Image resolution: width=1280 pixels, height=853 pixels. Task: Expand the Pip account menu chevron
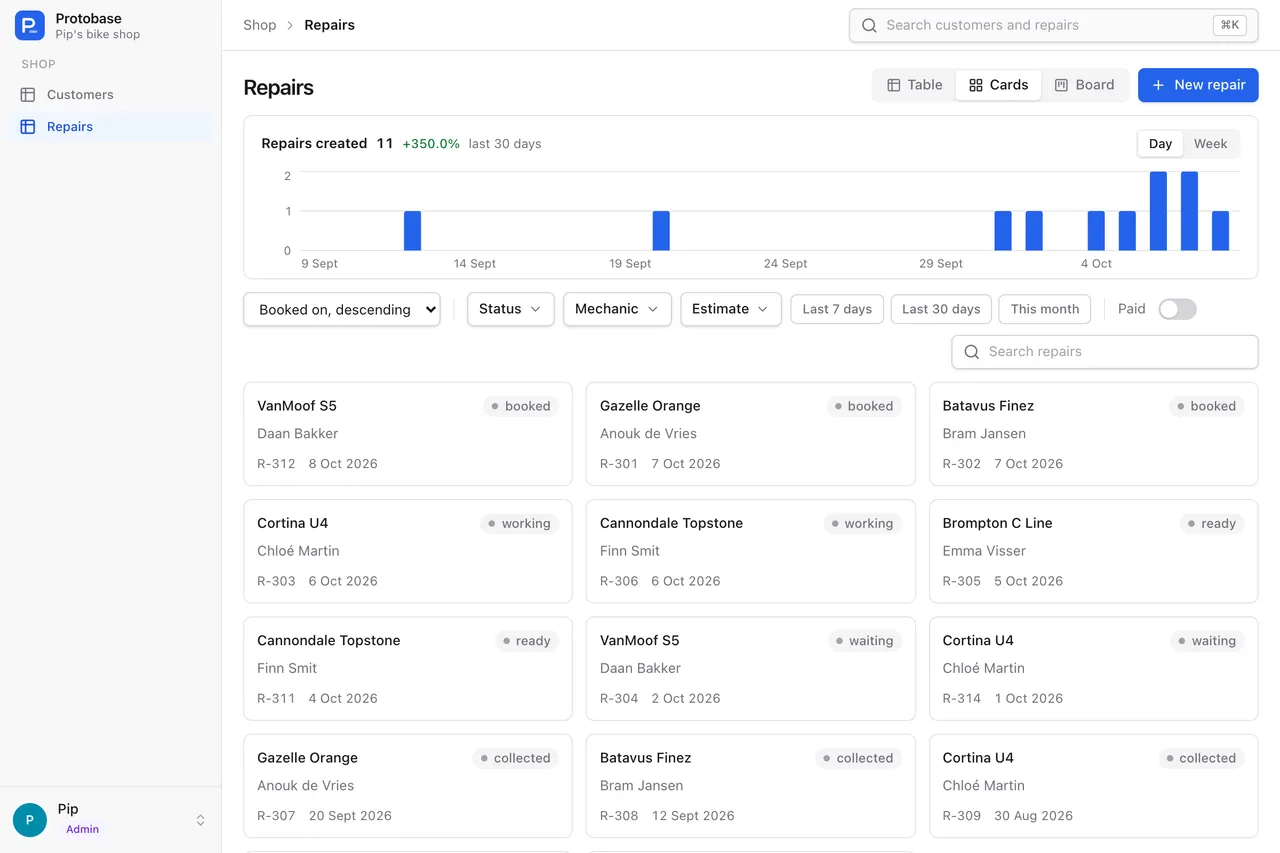(x=200, y=820)
